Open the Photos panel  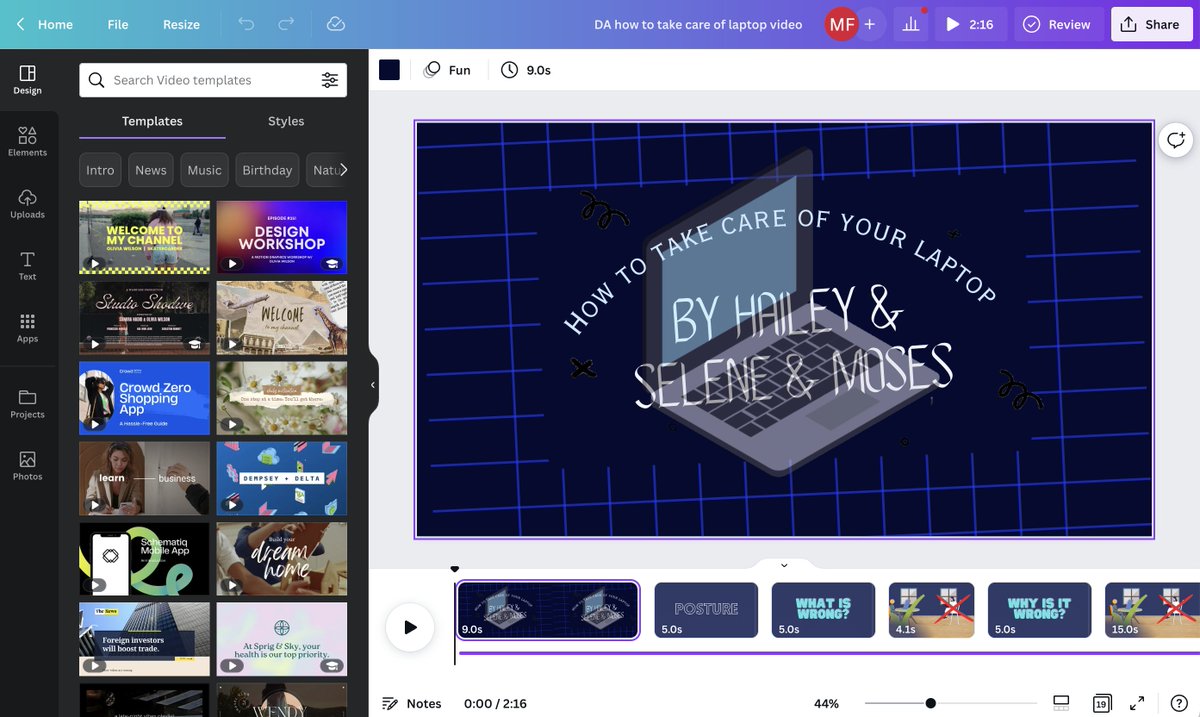tap(27, 465)
